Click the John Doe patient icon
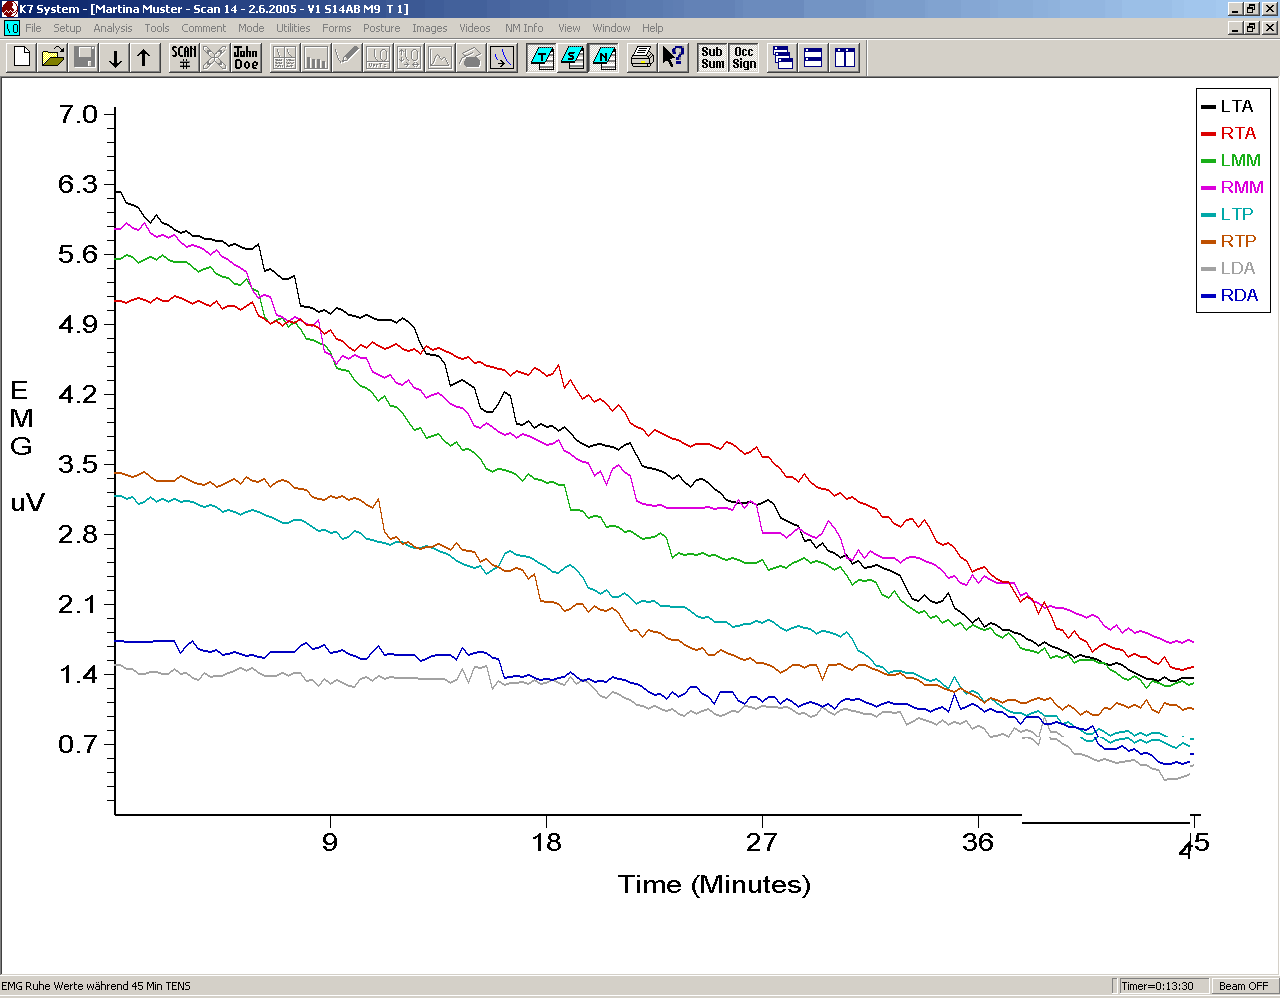The width and height of the screenshot is (1280, 998). 246,58
